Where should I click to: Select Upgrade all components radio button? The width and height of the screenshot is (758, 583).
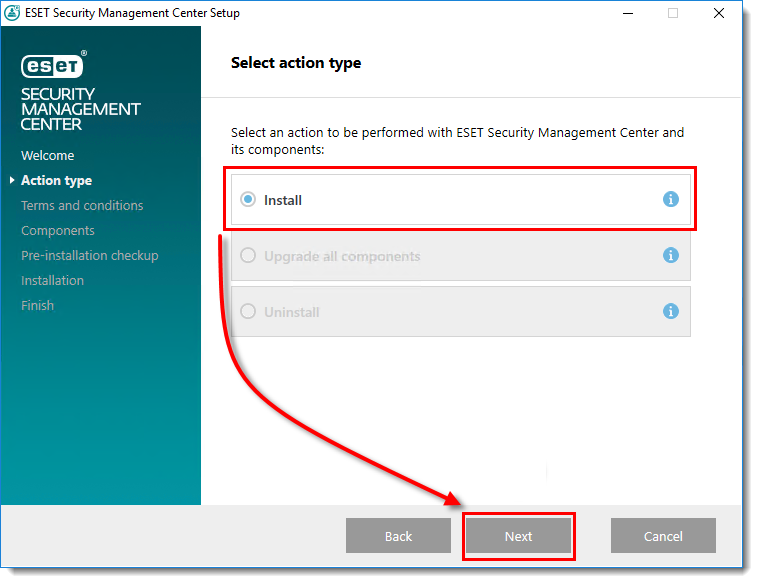click(248, 255)
